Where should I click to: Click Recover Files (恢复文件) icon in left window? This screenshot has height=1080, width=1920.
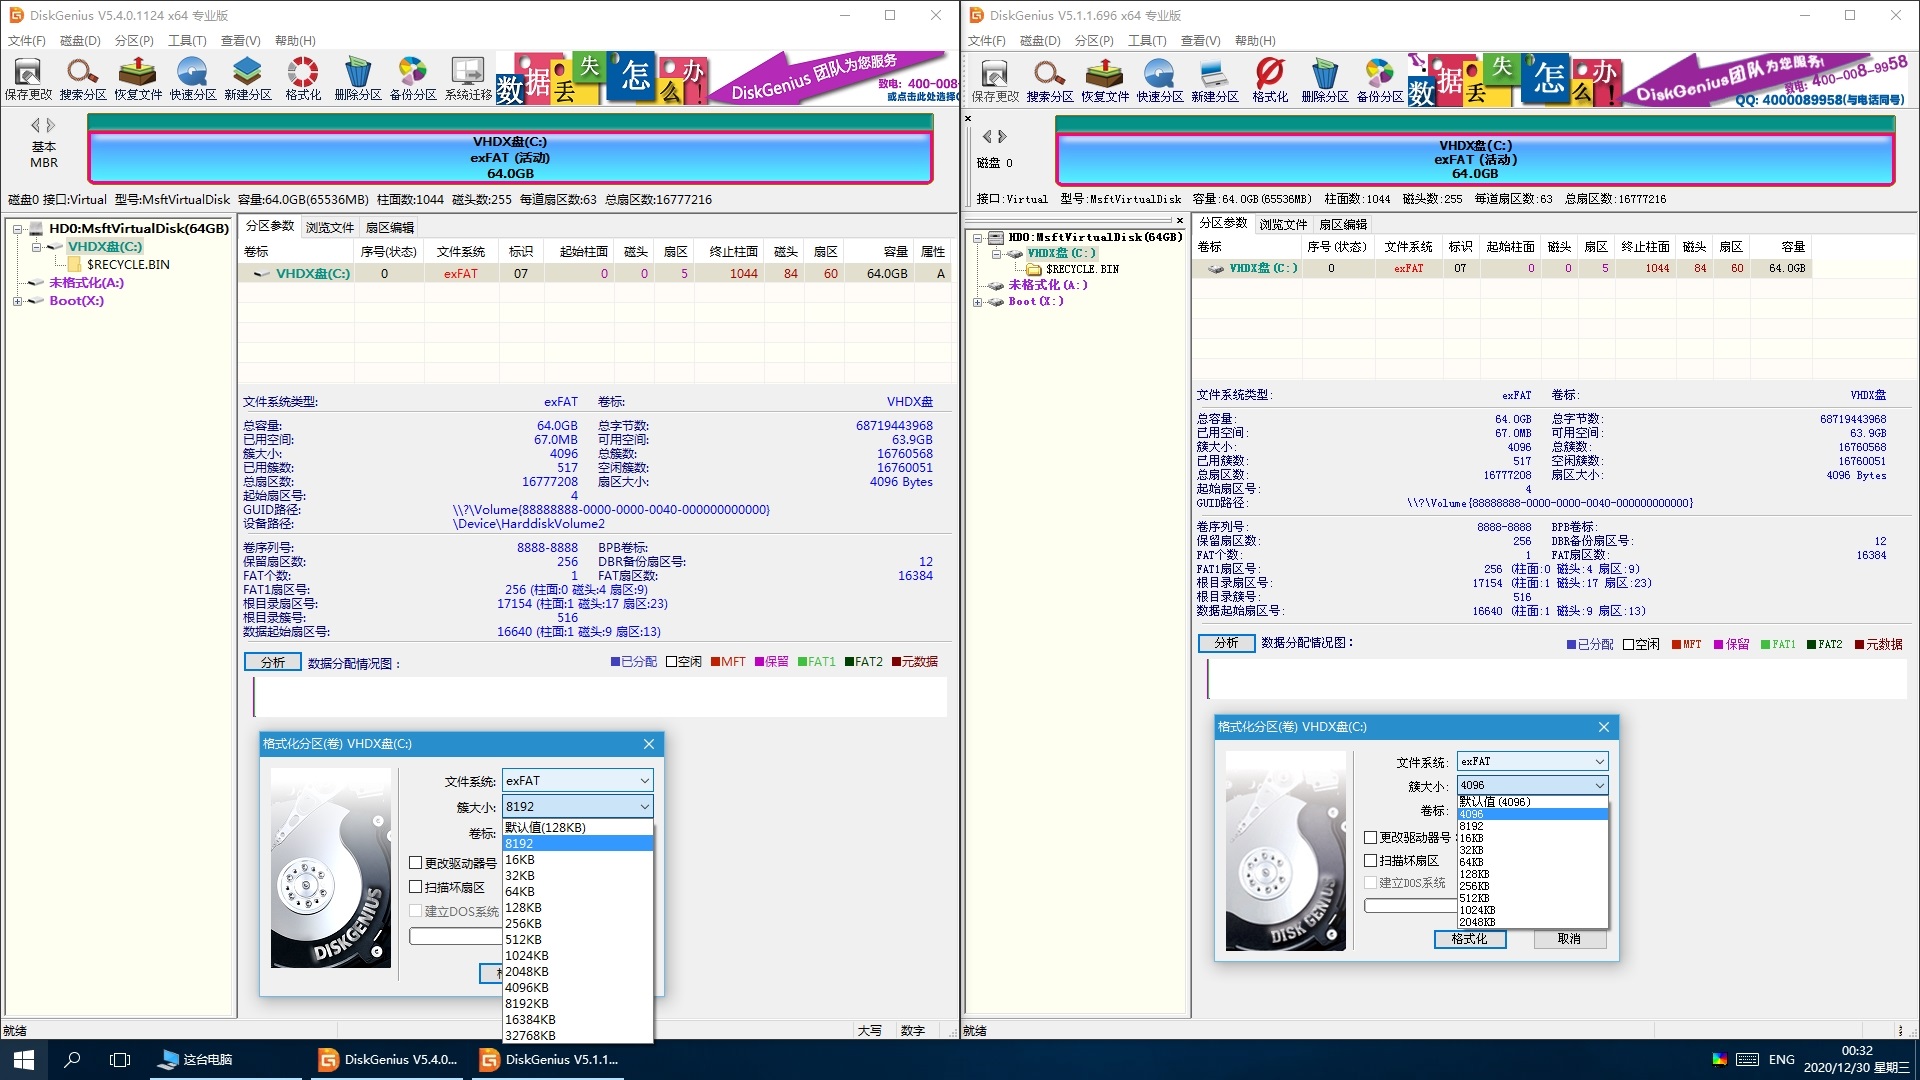138,79
